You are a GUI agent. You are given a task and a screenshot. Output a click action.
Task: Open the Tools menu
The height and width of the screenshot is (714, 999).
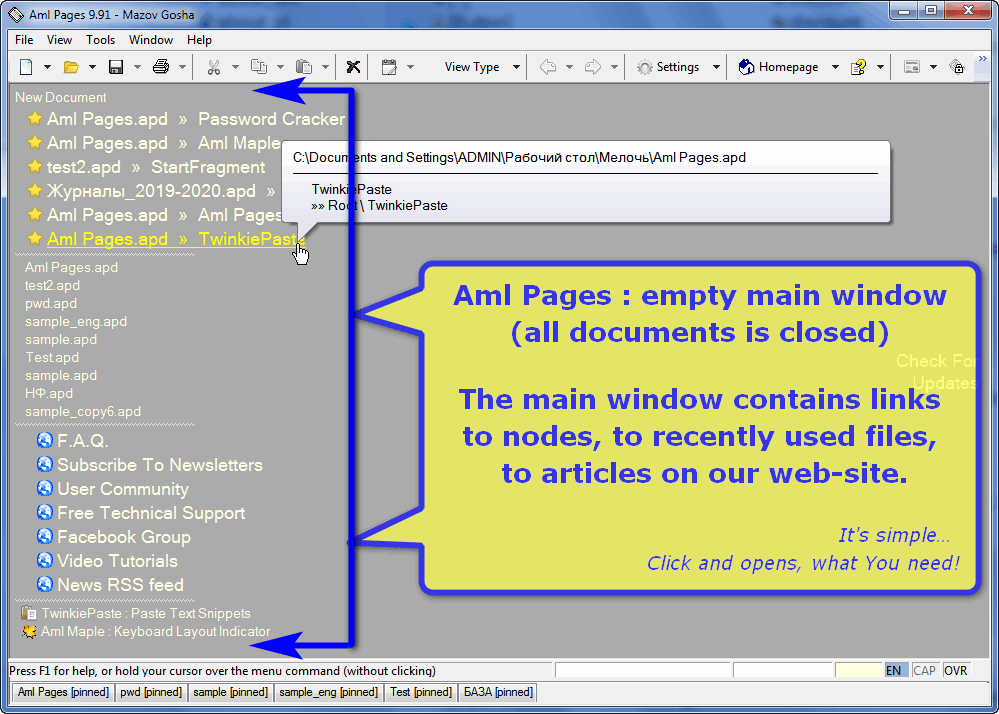click(x=101, y=39)
